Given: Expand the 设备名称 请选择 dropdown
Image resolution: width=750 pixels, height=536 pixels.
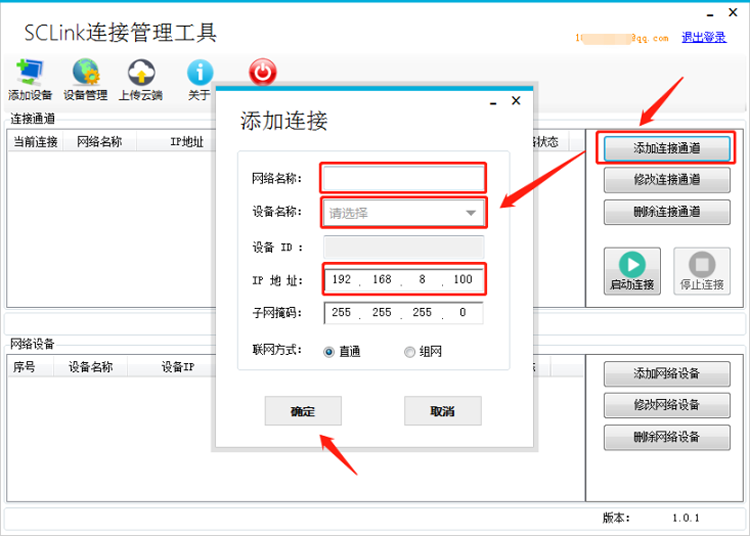Looking at the screenshot, I should [403, 213].
